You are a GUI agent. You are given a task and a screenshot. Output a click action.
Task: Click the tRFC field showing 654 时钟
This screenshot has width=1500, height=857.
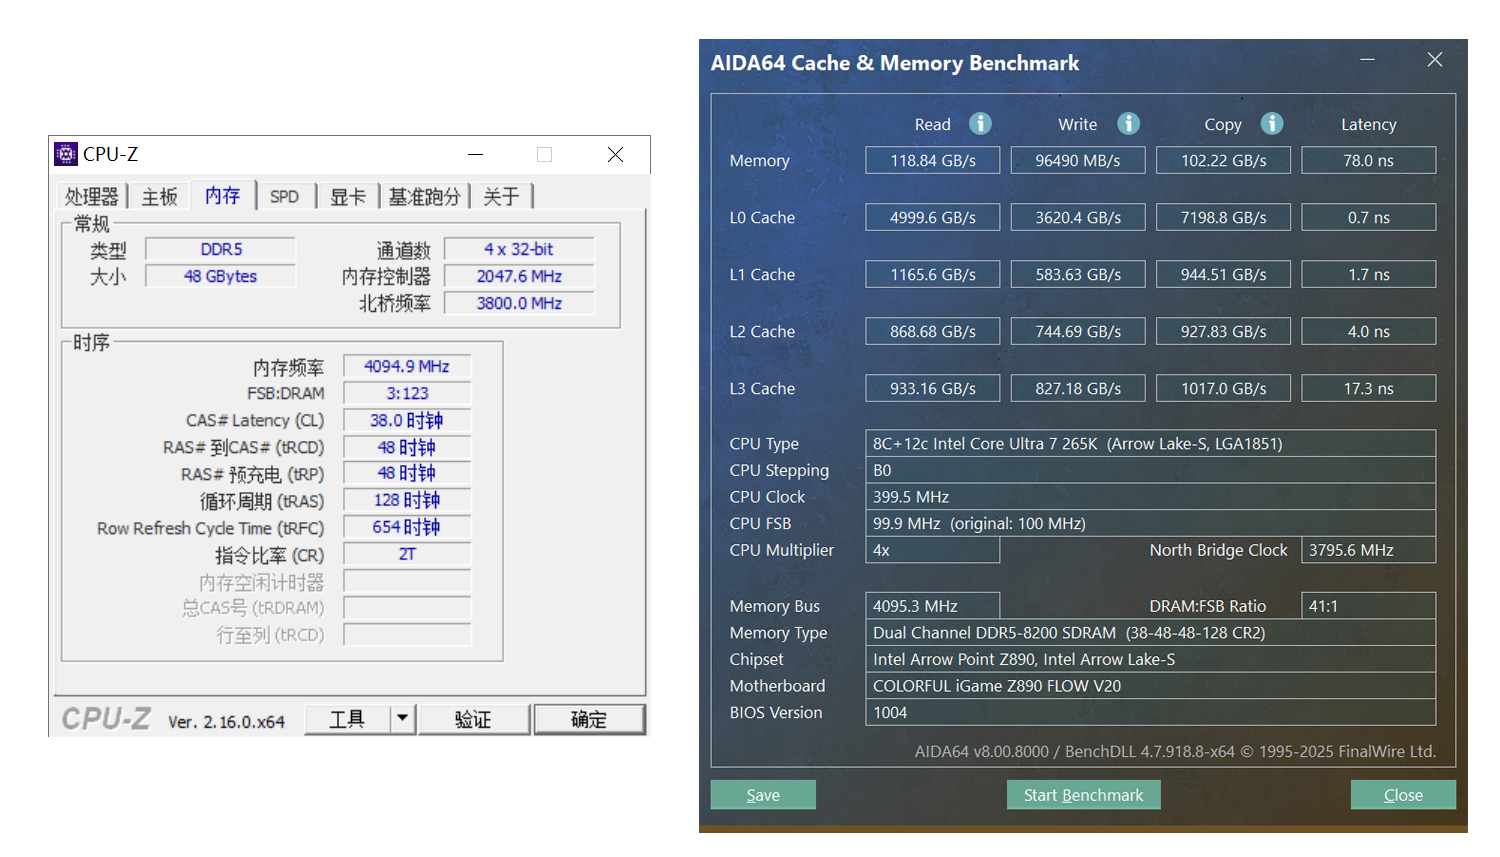pyautogui.click(x=407, y=527)
